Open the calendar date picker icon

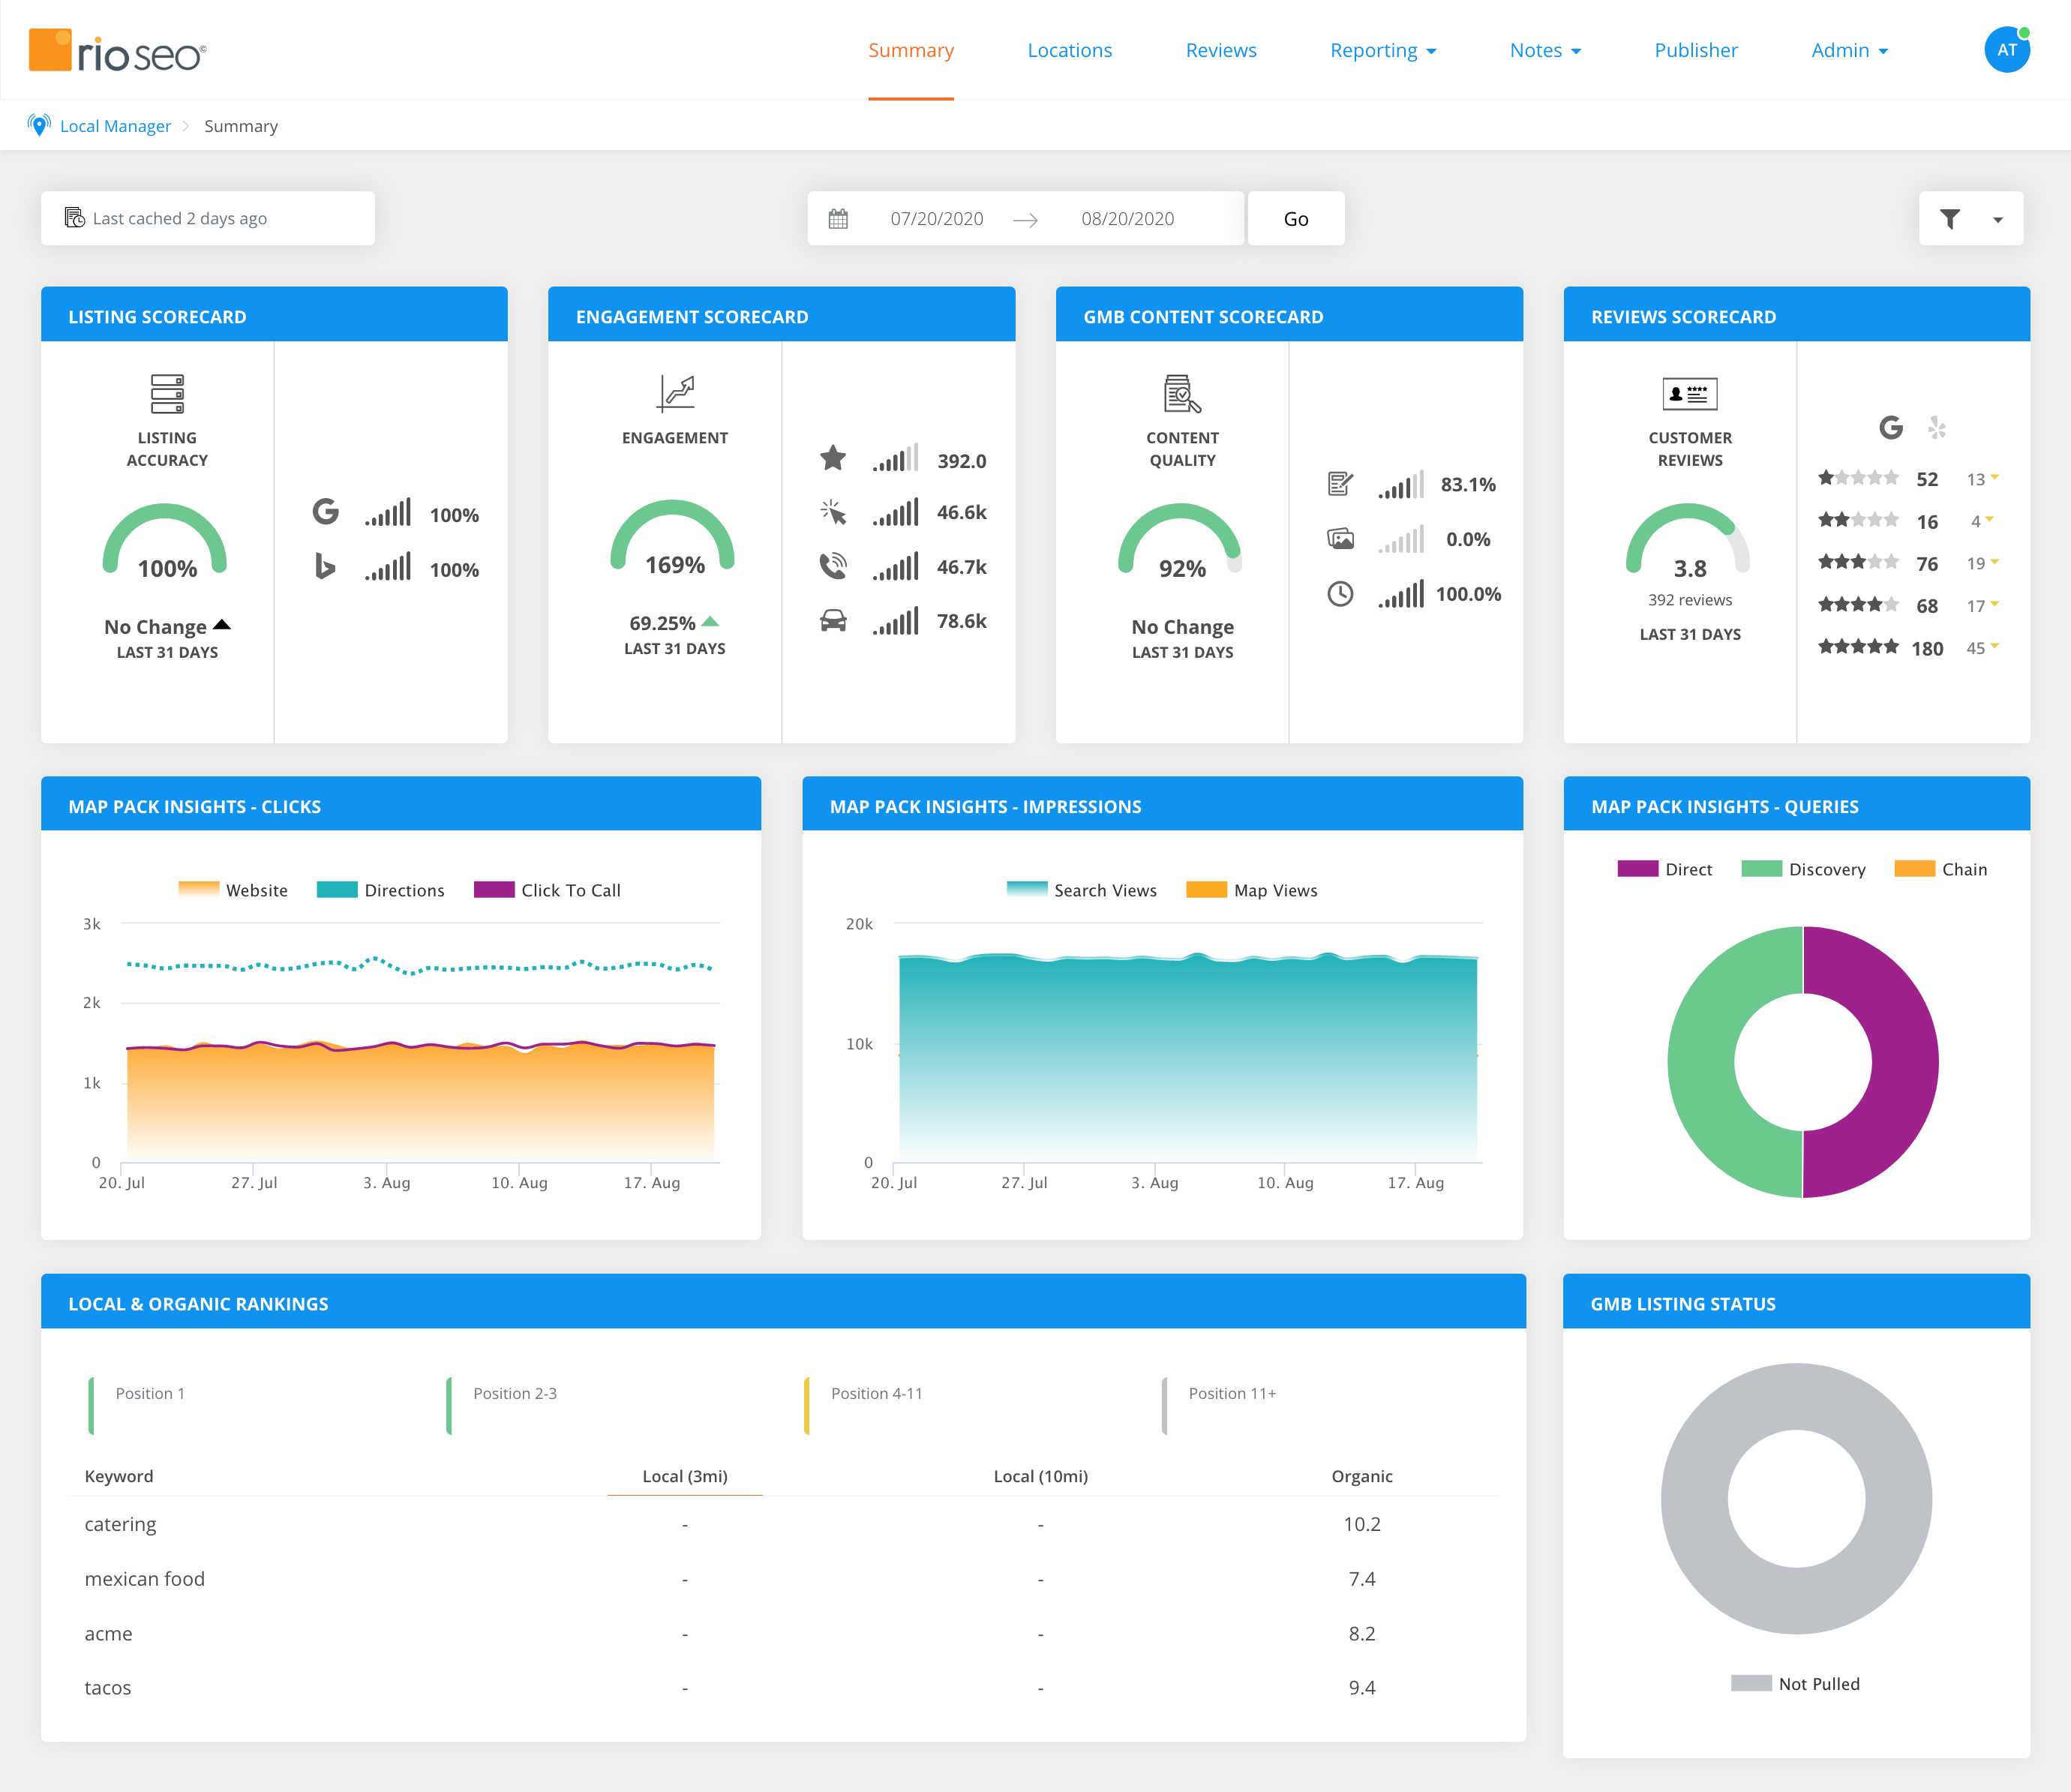coord(839,218)
